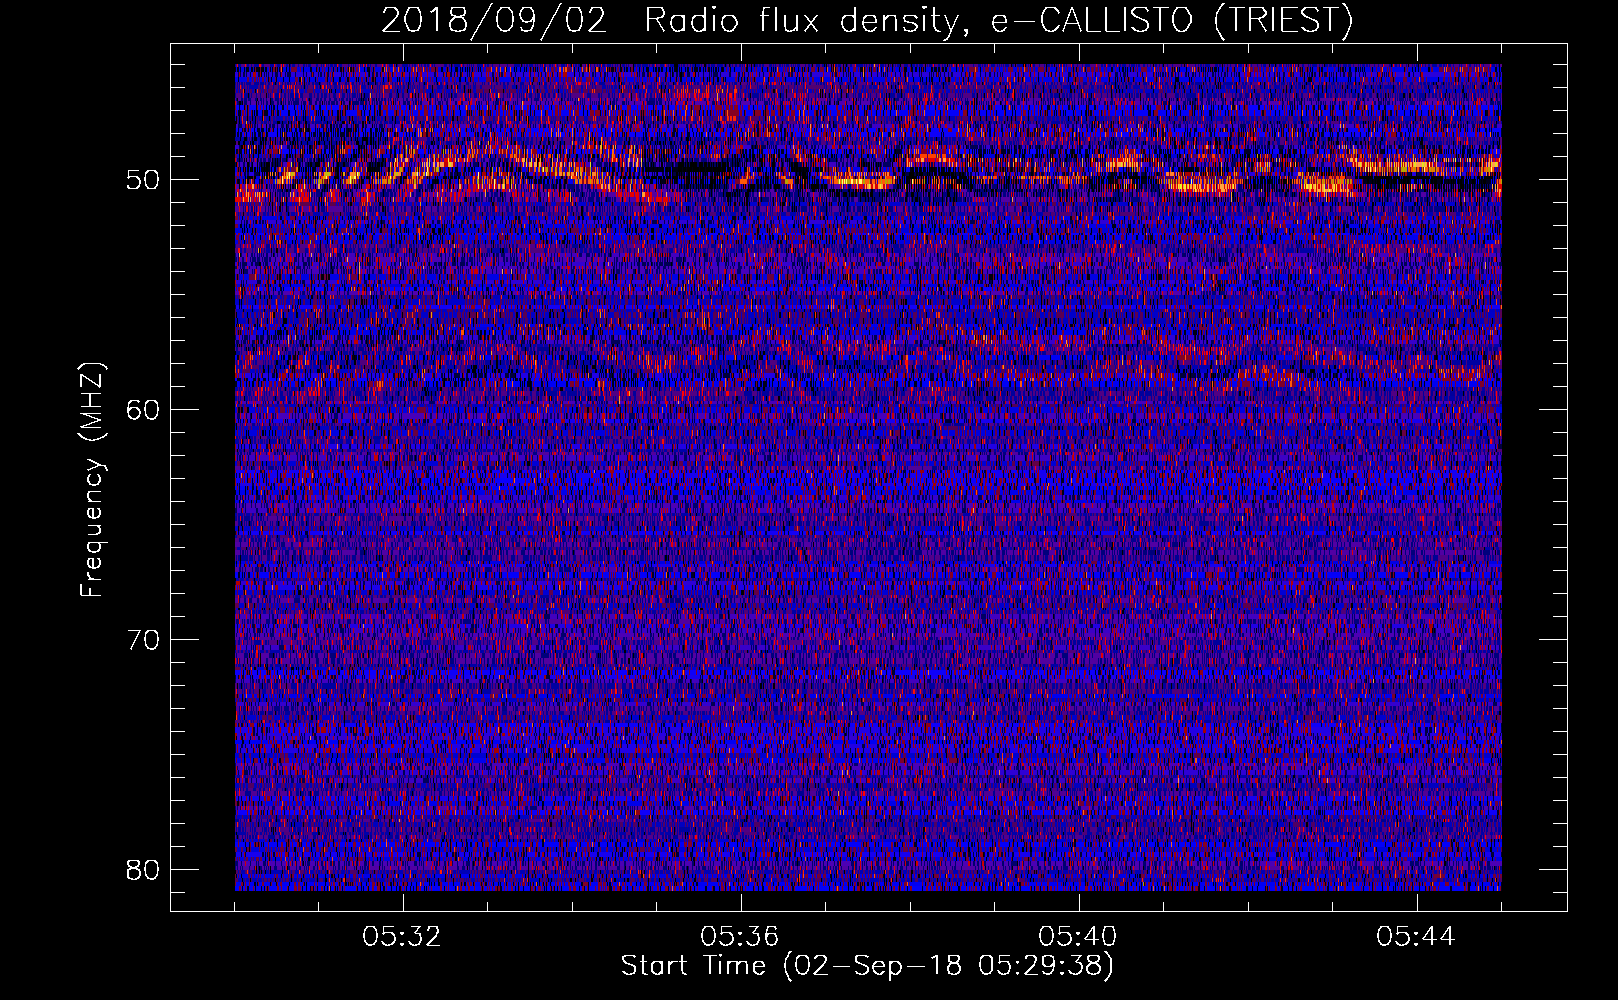Click the 'Frequency (MHZ)' axis label
The width and height of the screenshot is (1618, 1000).
pos(91,480)
